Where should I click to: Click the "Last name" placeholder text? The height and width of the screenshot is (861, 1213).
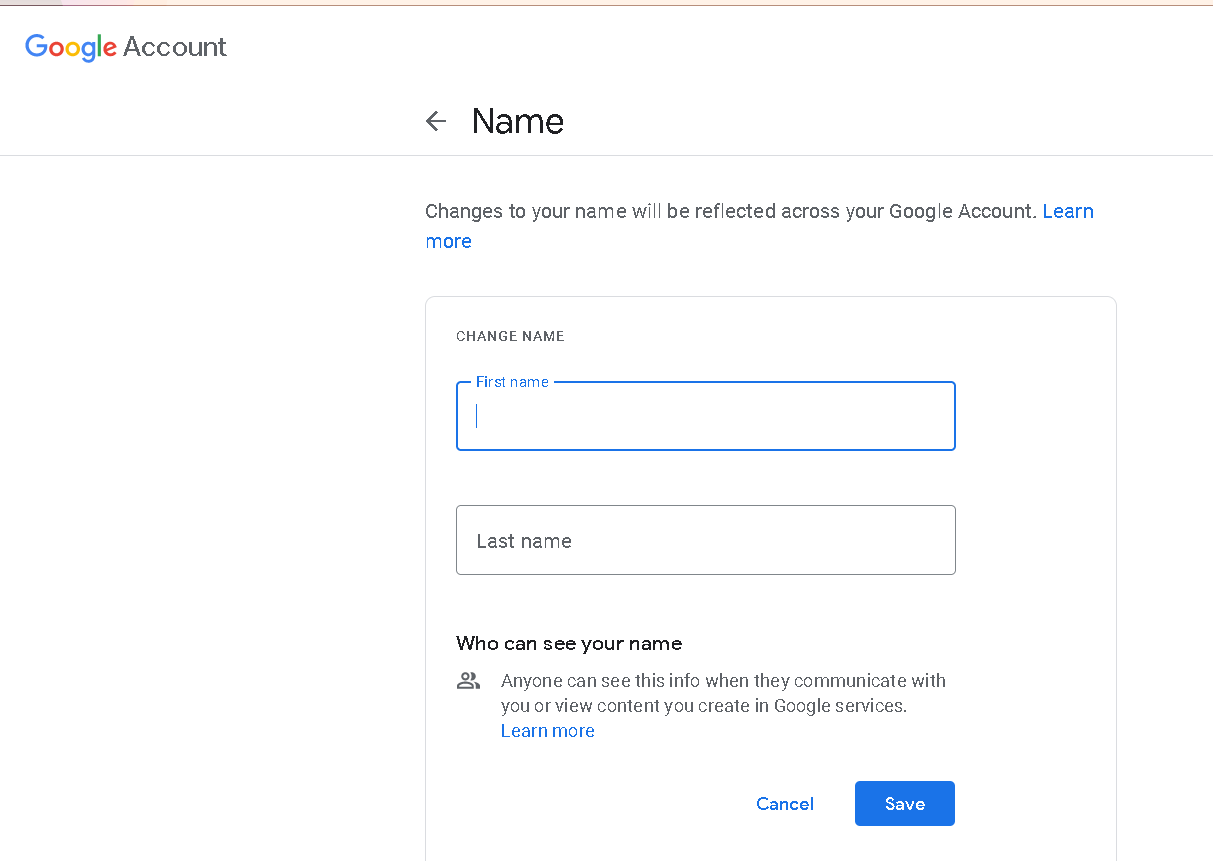pyautogui.click(x=524, y=541)
